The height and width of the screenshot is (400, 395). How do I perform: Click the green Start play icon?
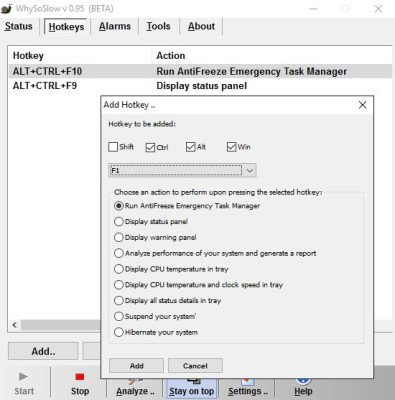(x=23, y=377)
